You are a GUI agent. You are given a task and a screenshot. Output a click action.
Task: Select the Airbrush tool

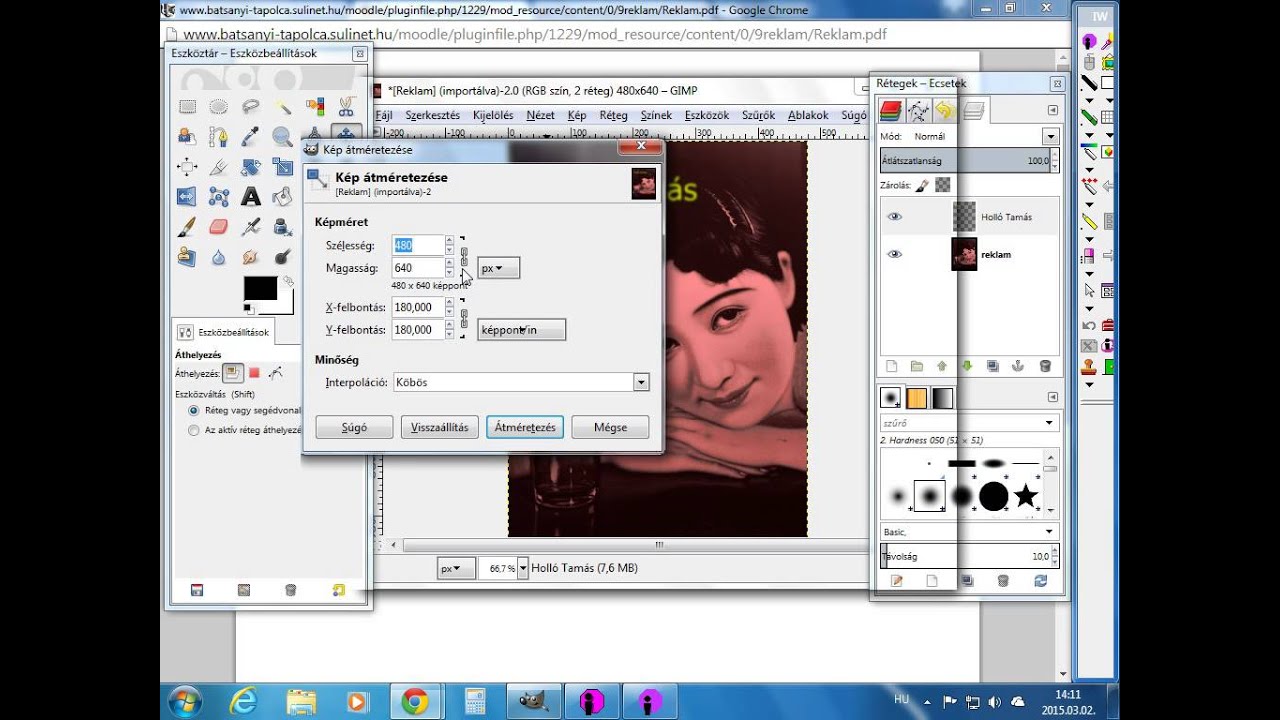(x=251, y=227)
